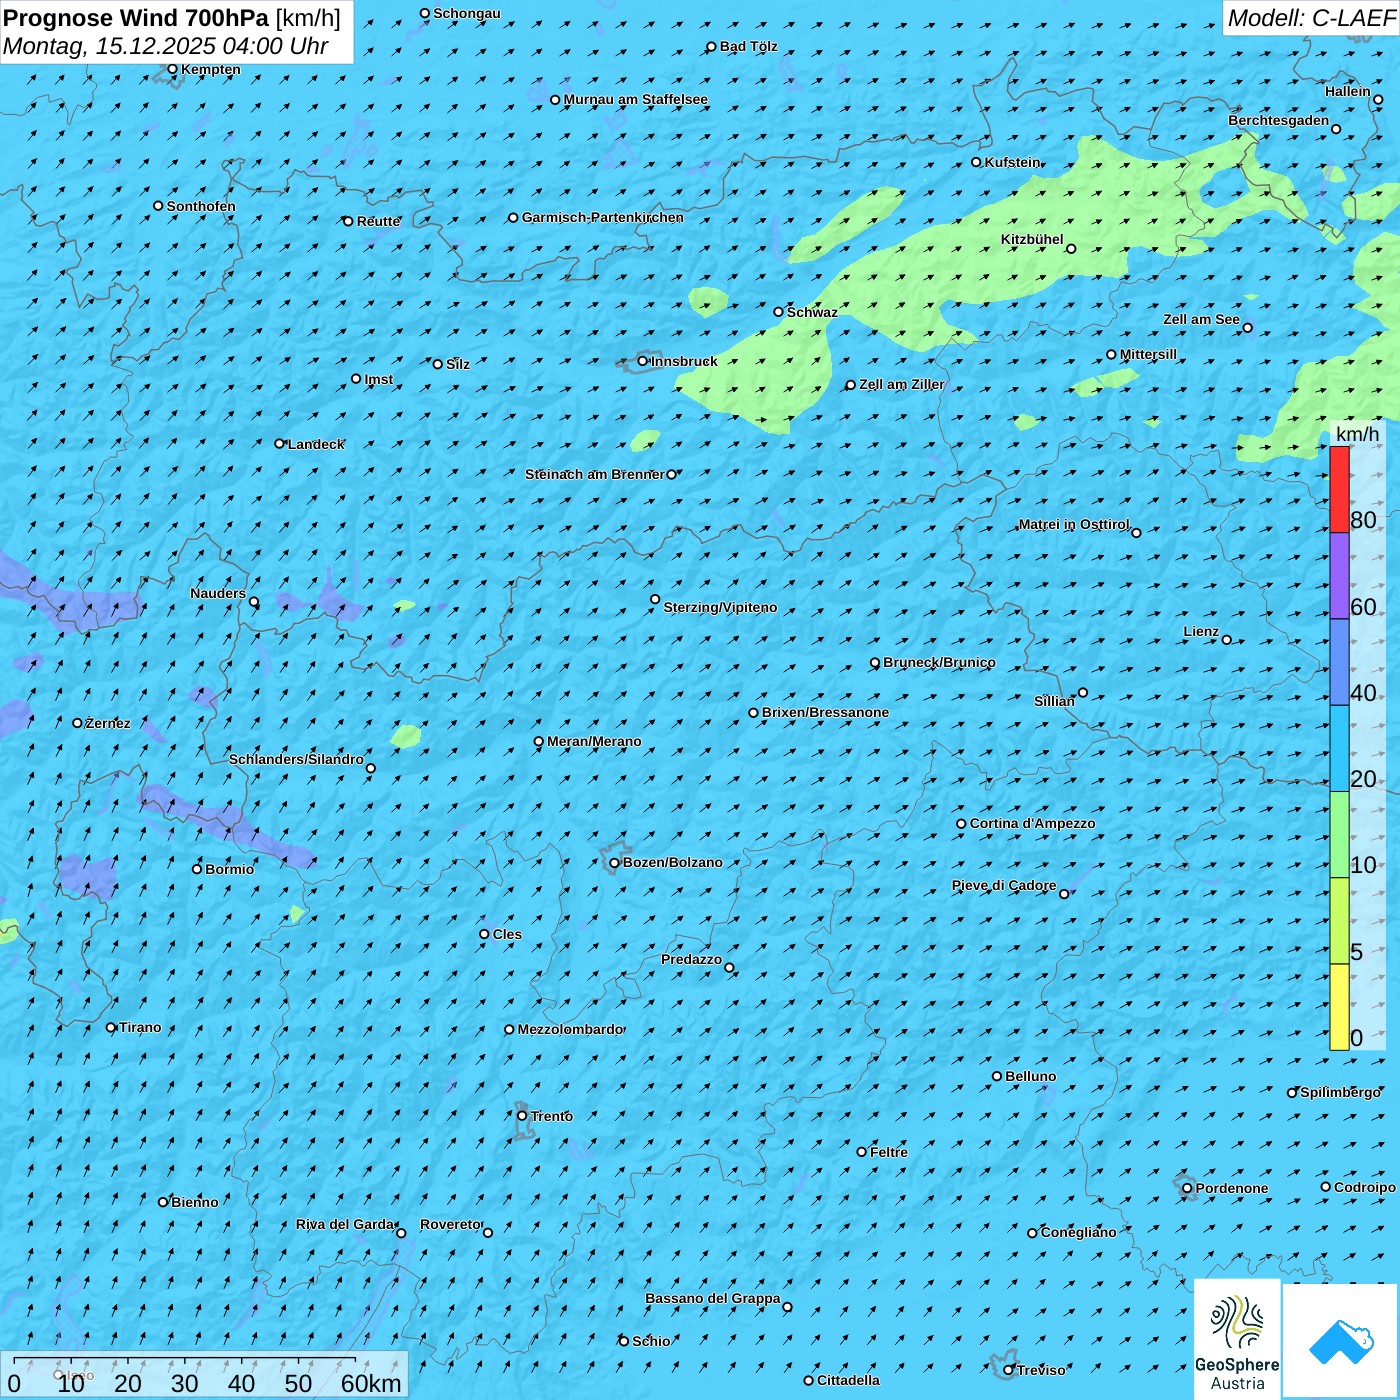This screenshot has height=1400, width=1400.
Task: Click the Cortina d'Ampezzo label
Action: [x=1032, y=823]
